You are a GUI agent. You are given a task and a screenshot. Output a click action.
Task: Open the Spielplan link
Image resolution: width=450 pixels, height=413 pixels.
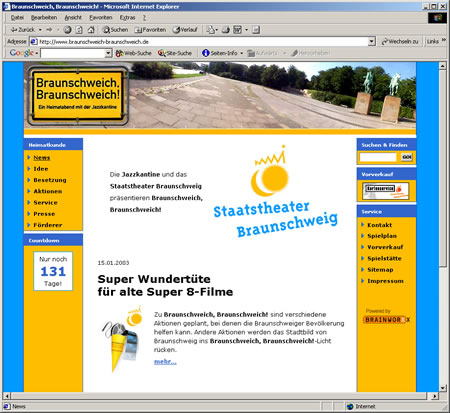pyautogui.click(x=382, y=236)
